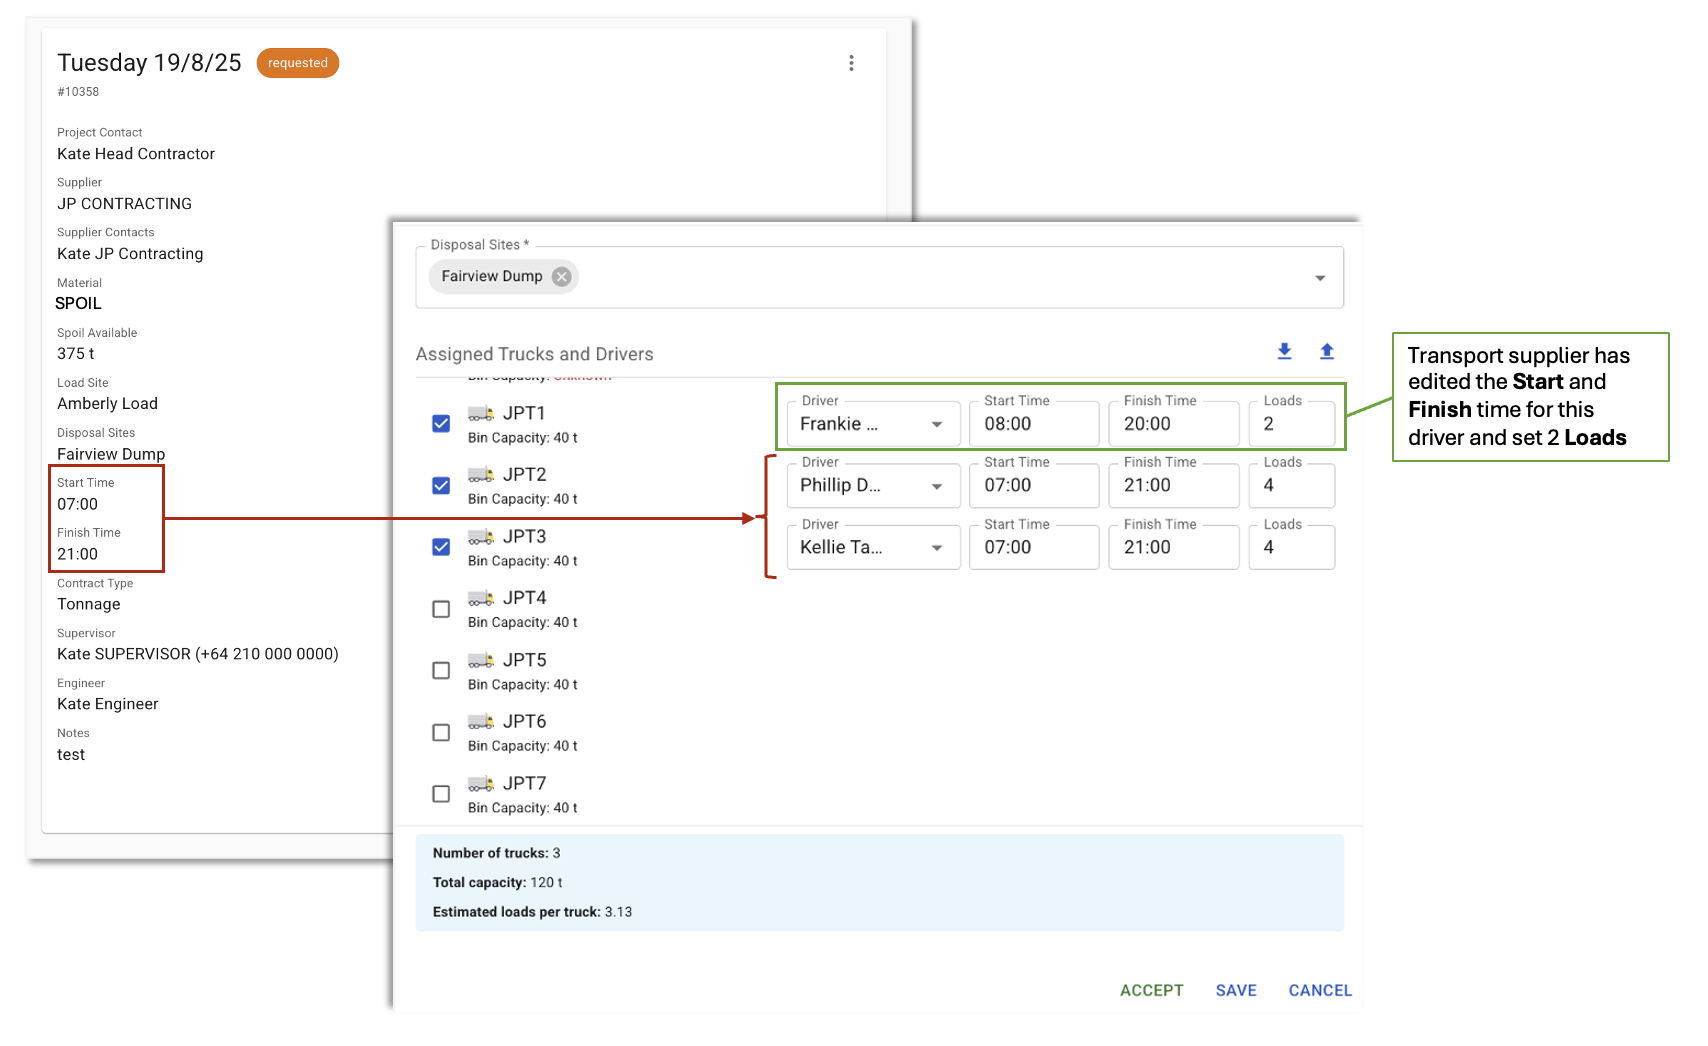The width and height of the screenshot is (1708, 1046).
Task: Open the three-dot options menu
Action: click(851, 63)
